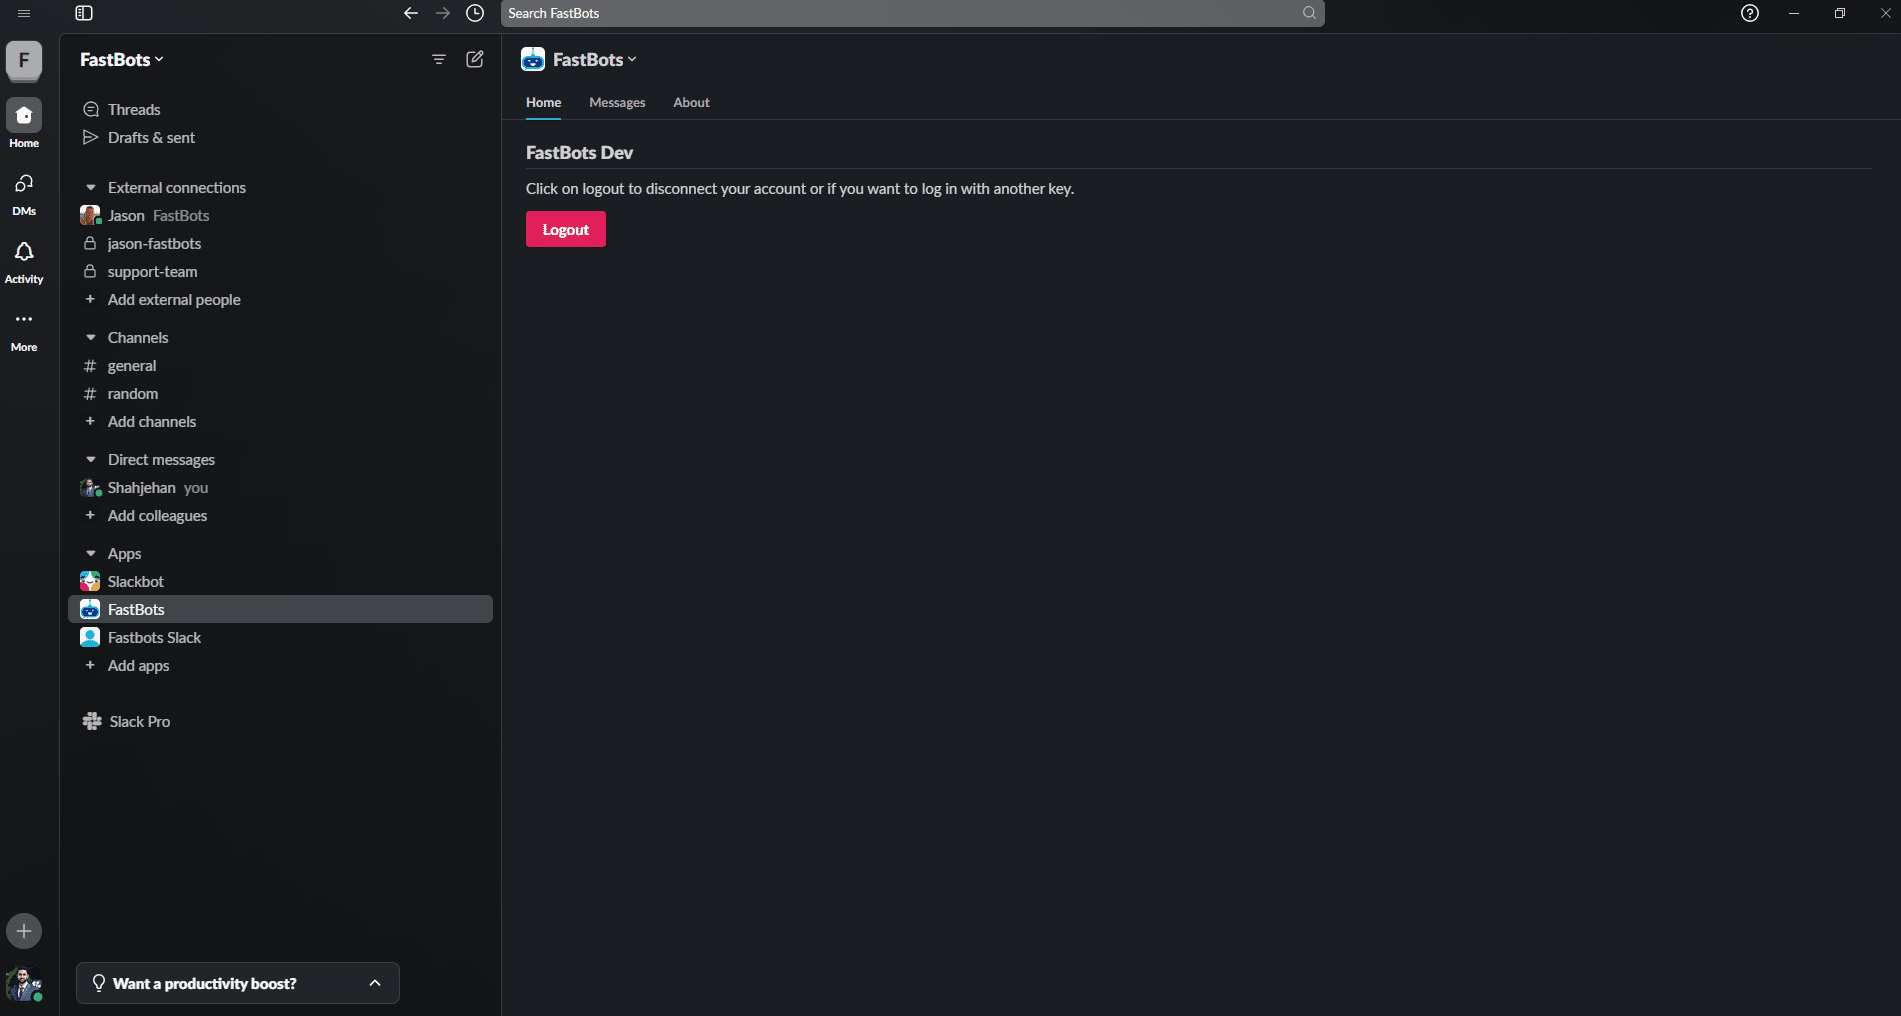Switch to the Messages tab

(x=617, y=102)
